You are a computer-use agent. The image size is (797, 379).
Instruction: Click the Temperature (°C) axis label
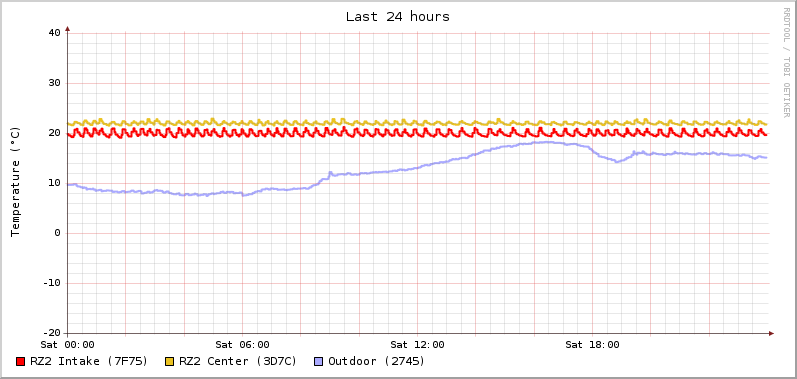tap(15, 182)
